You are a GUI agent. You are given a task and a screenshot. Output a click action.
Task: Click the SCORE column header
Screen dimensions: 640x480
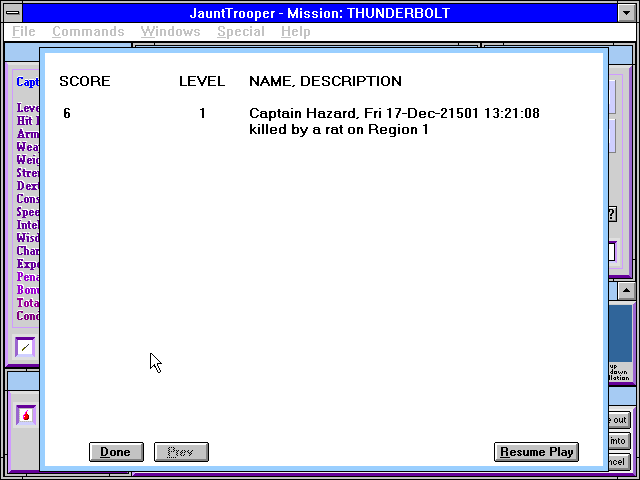[x=85, y=81]
